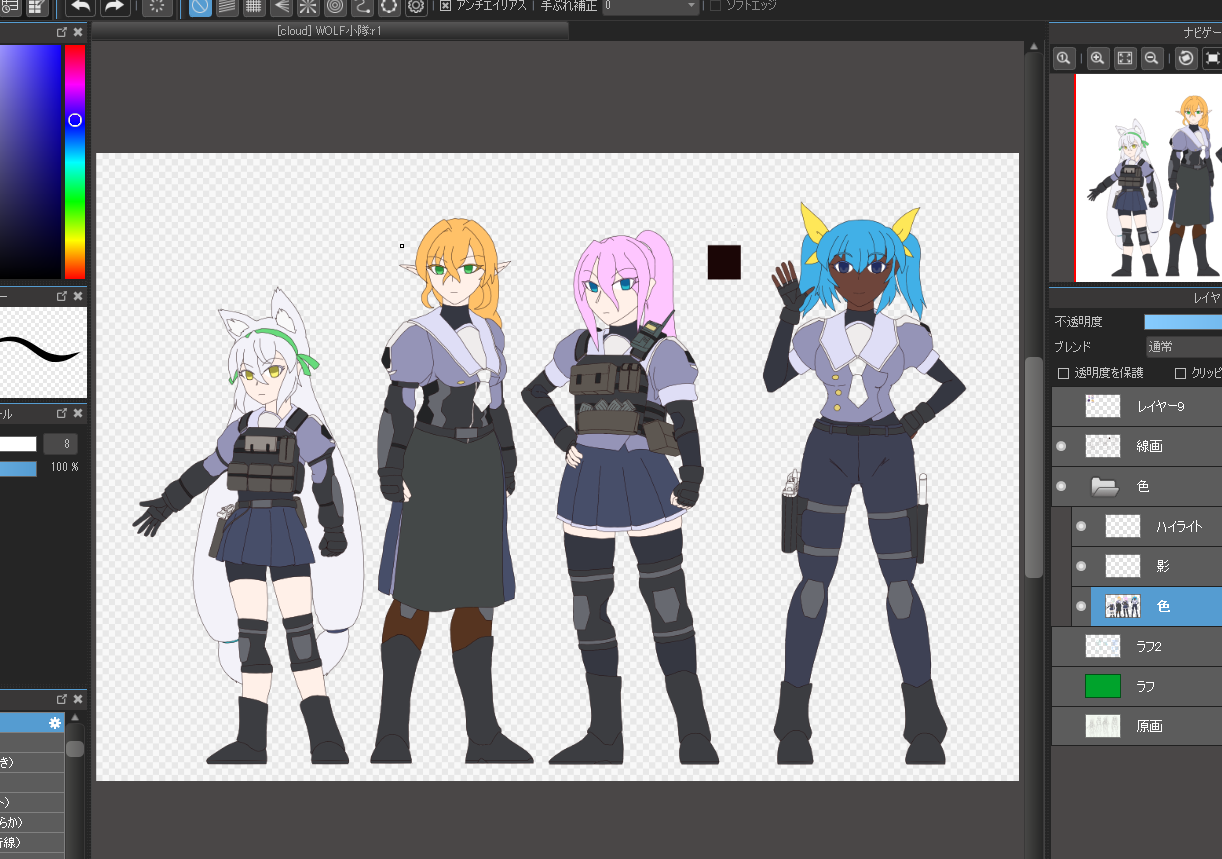Open snap settings gear icon
This screenshot has height=859, width=1222.
pos(416,6)
